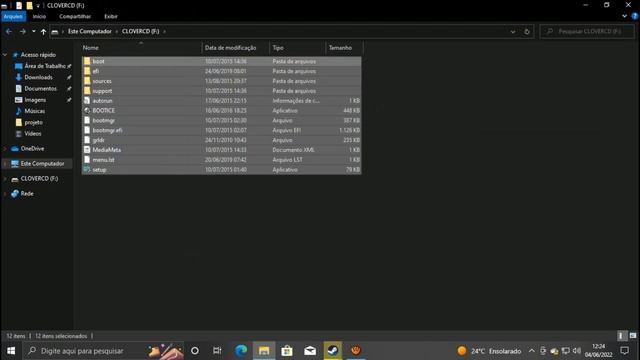Collapse the Acesso rápido tree node

click(x=5, y=55)
